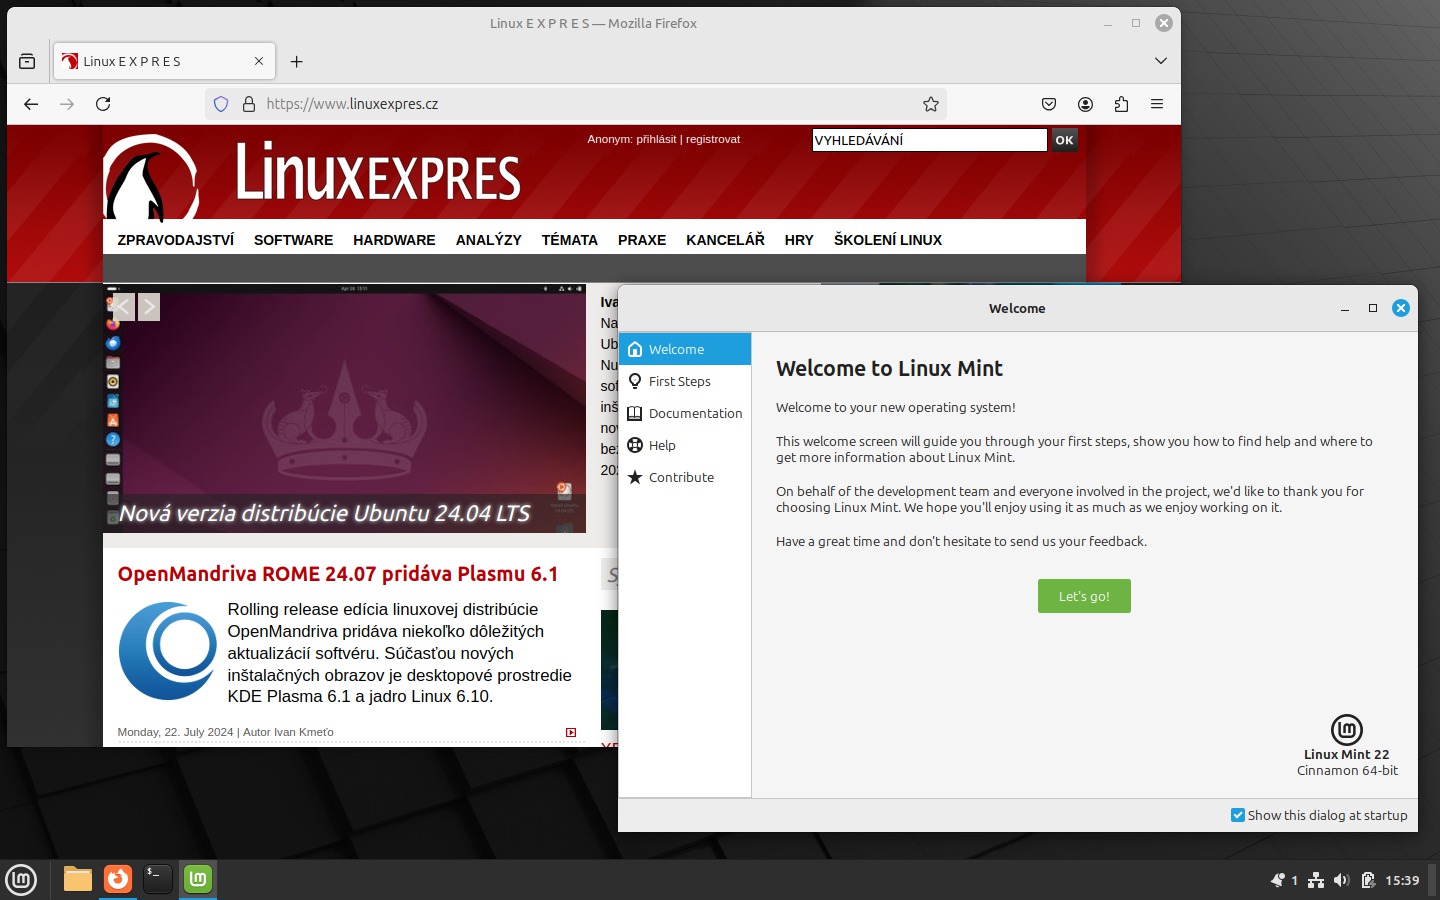Viewport: 1440px width, 900px height.
Task: Select First Steps in Mint sidebar
Action: (x=685, y=381)
